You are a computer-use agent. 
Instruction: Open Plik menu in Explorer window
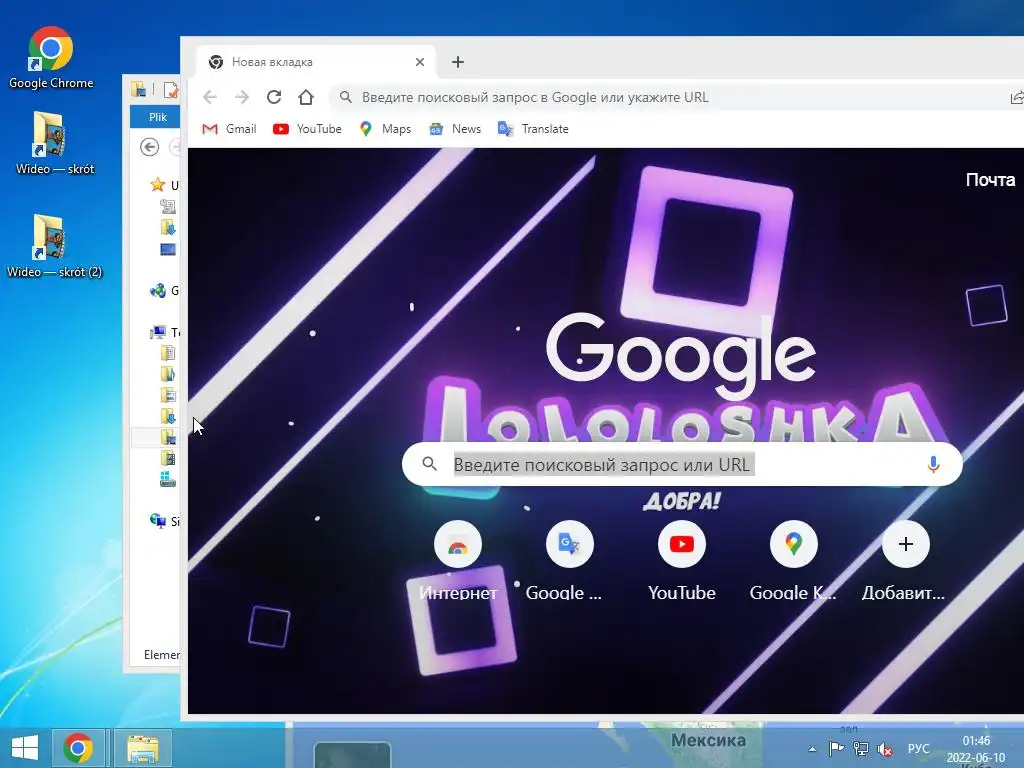[157, 118]
